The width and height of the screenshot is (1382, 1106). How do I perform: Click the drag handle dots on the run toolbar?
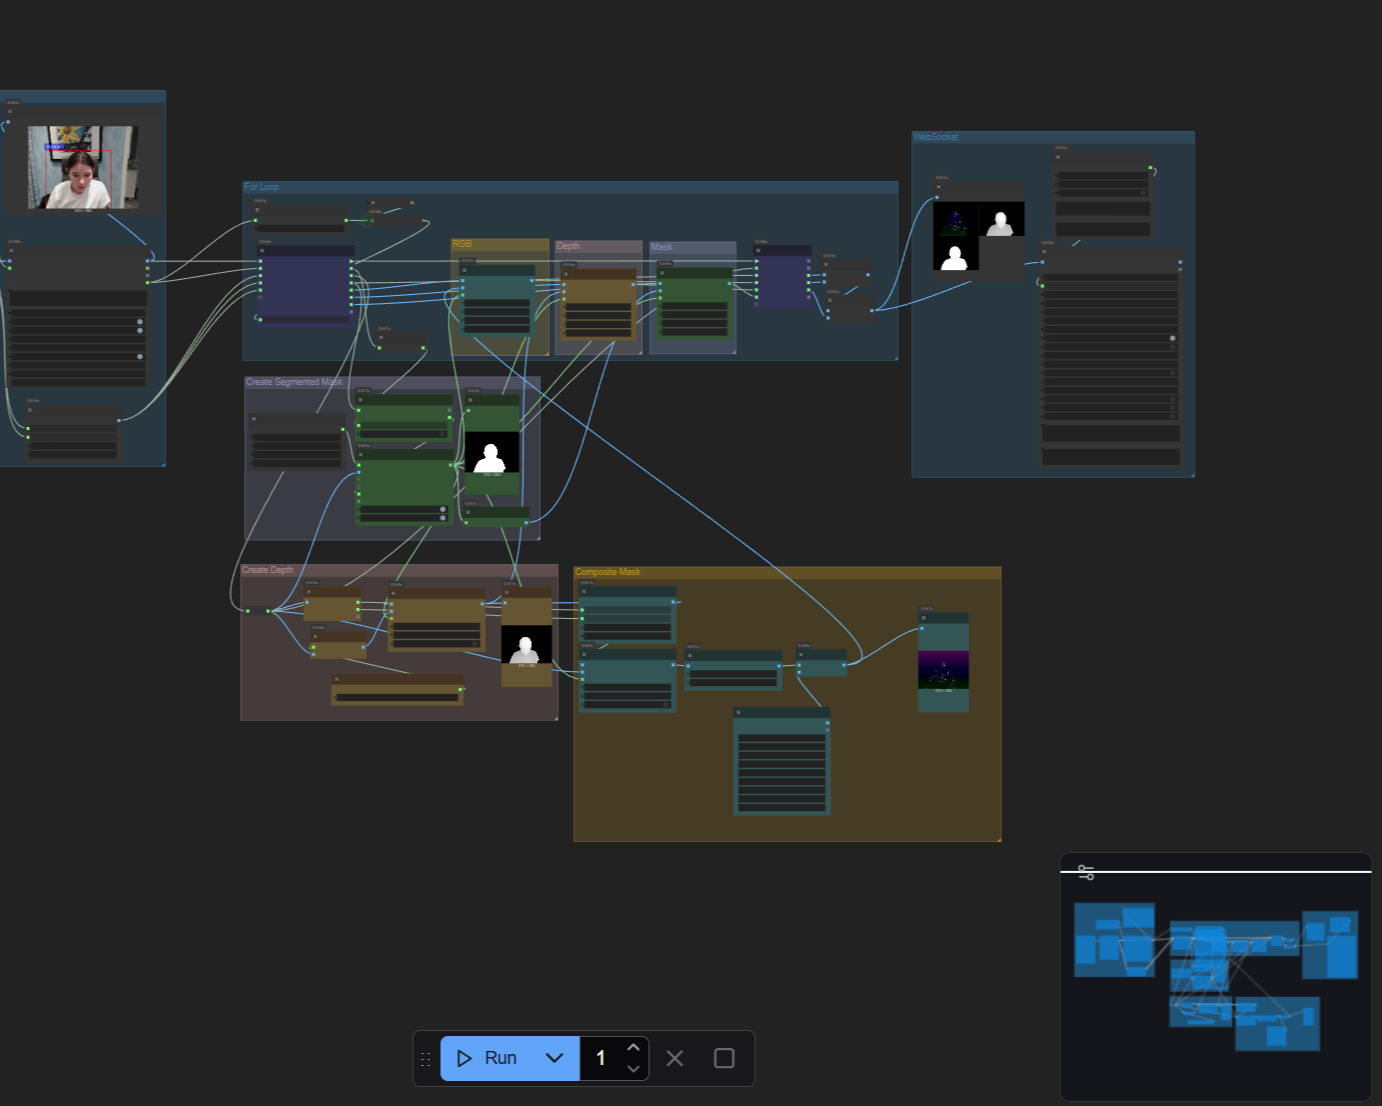(426, 1058)
